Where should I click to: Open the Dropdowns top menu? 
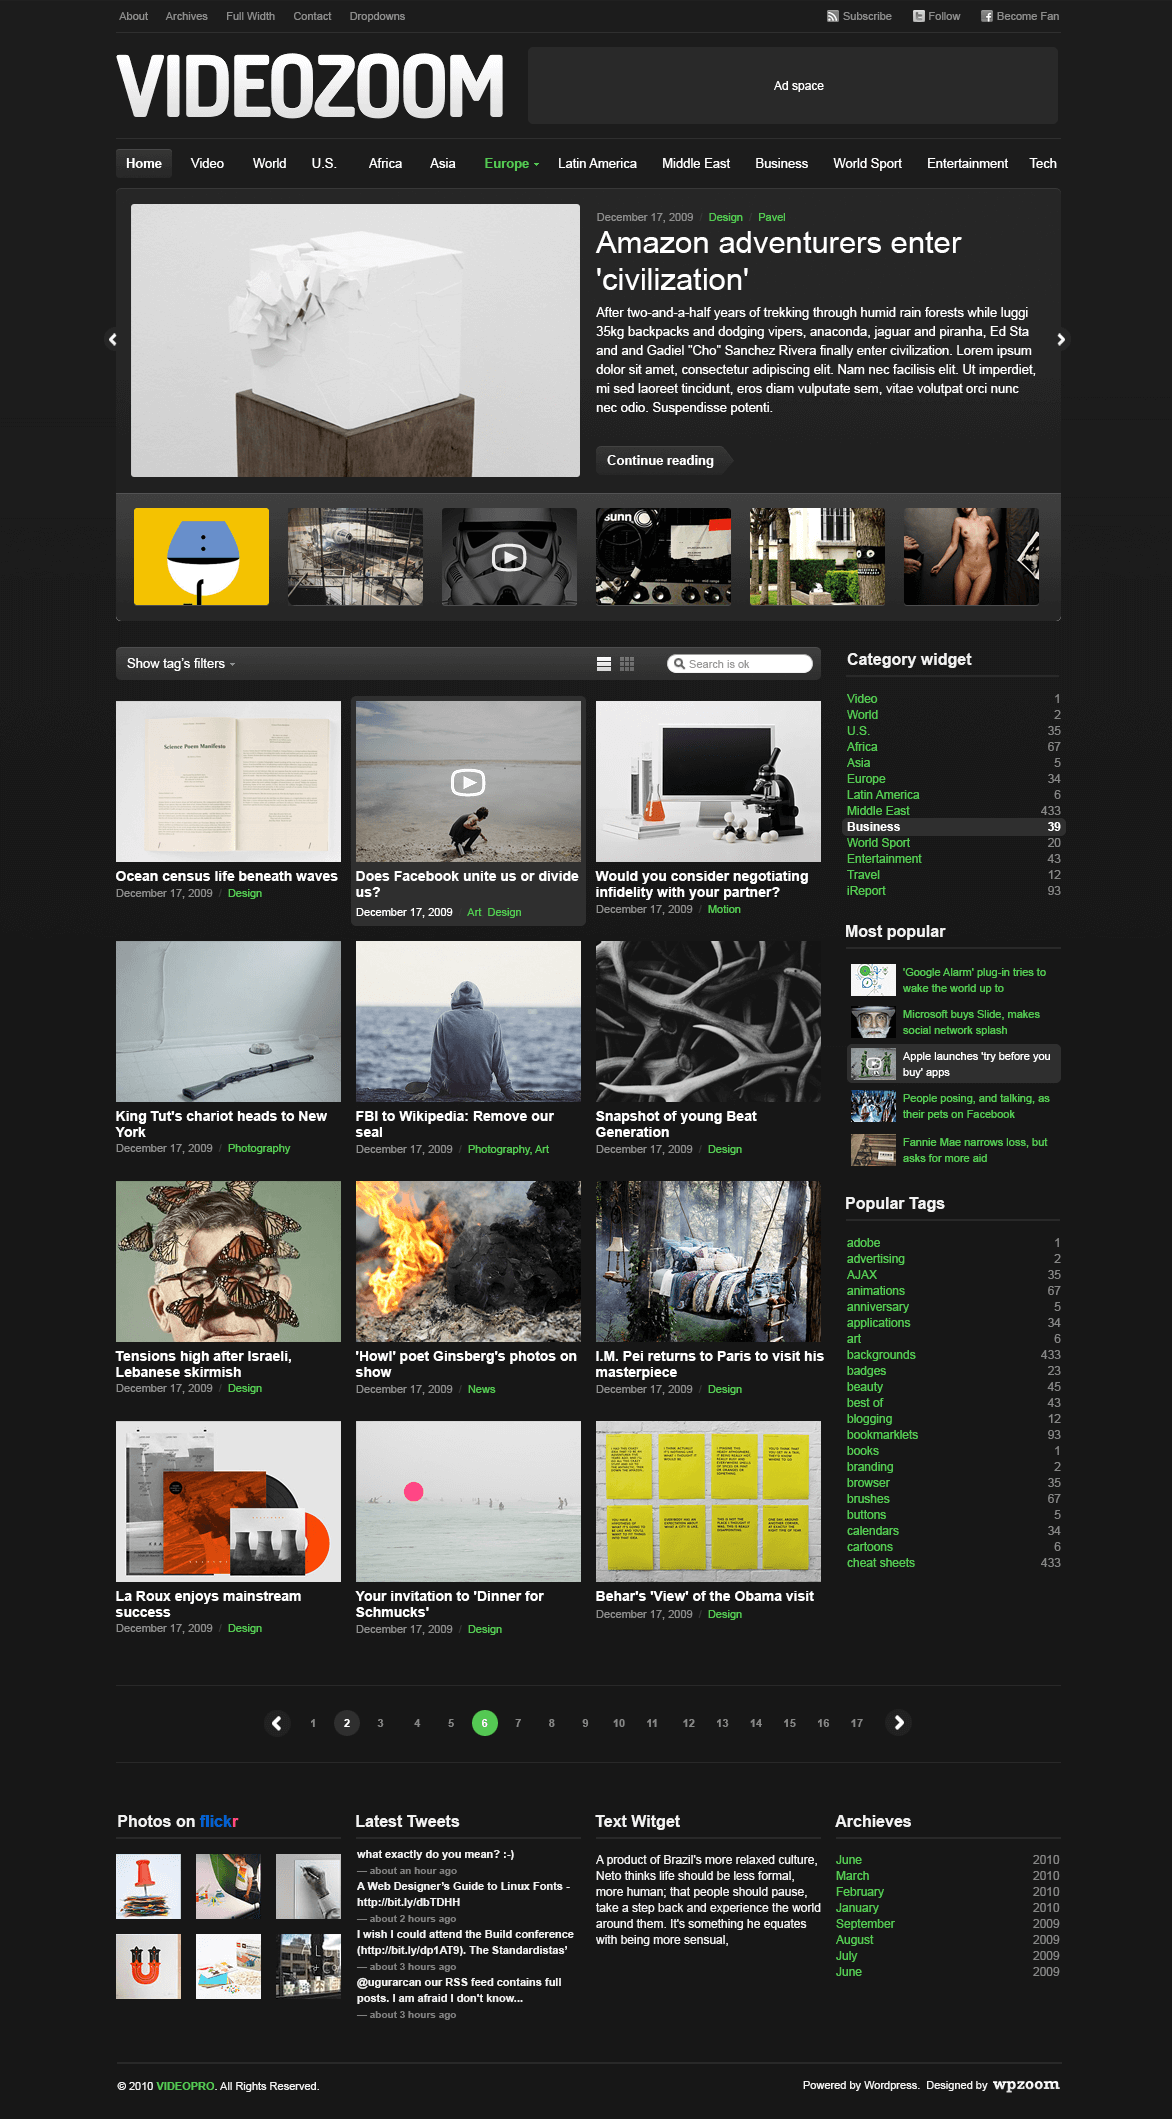377,16
